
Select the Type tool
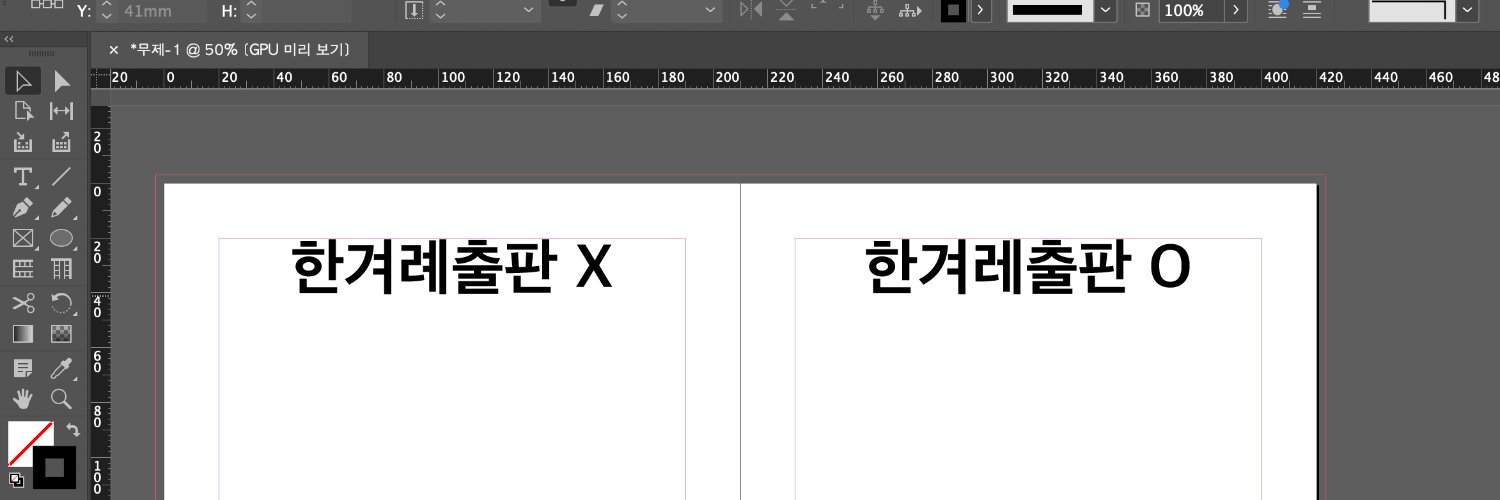23,177
